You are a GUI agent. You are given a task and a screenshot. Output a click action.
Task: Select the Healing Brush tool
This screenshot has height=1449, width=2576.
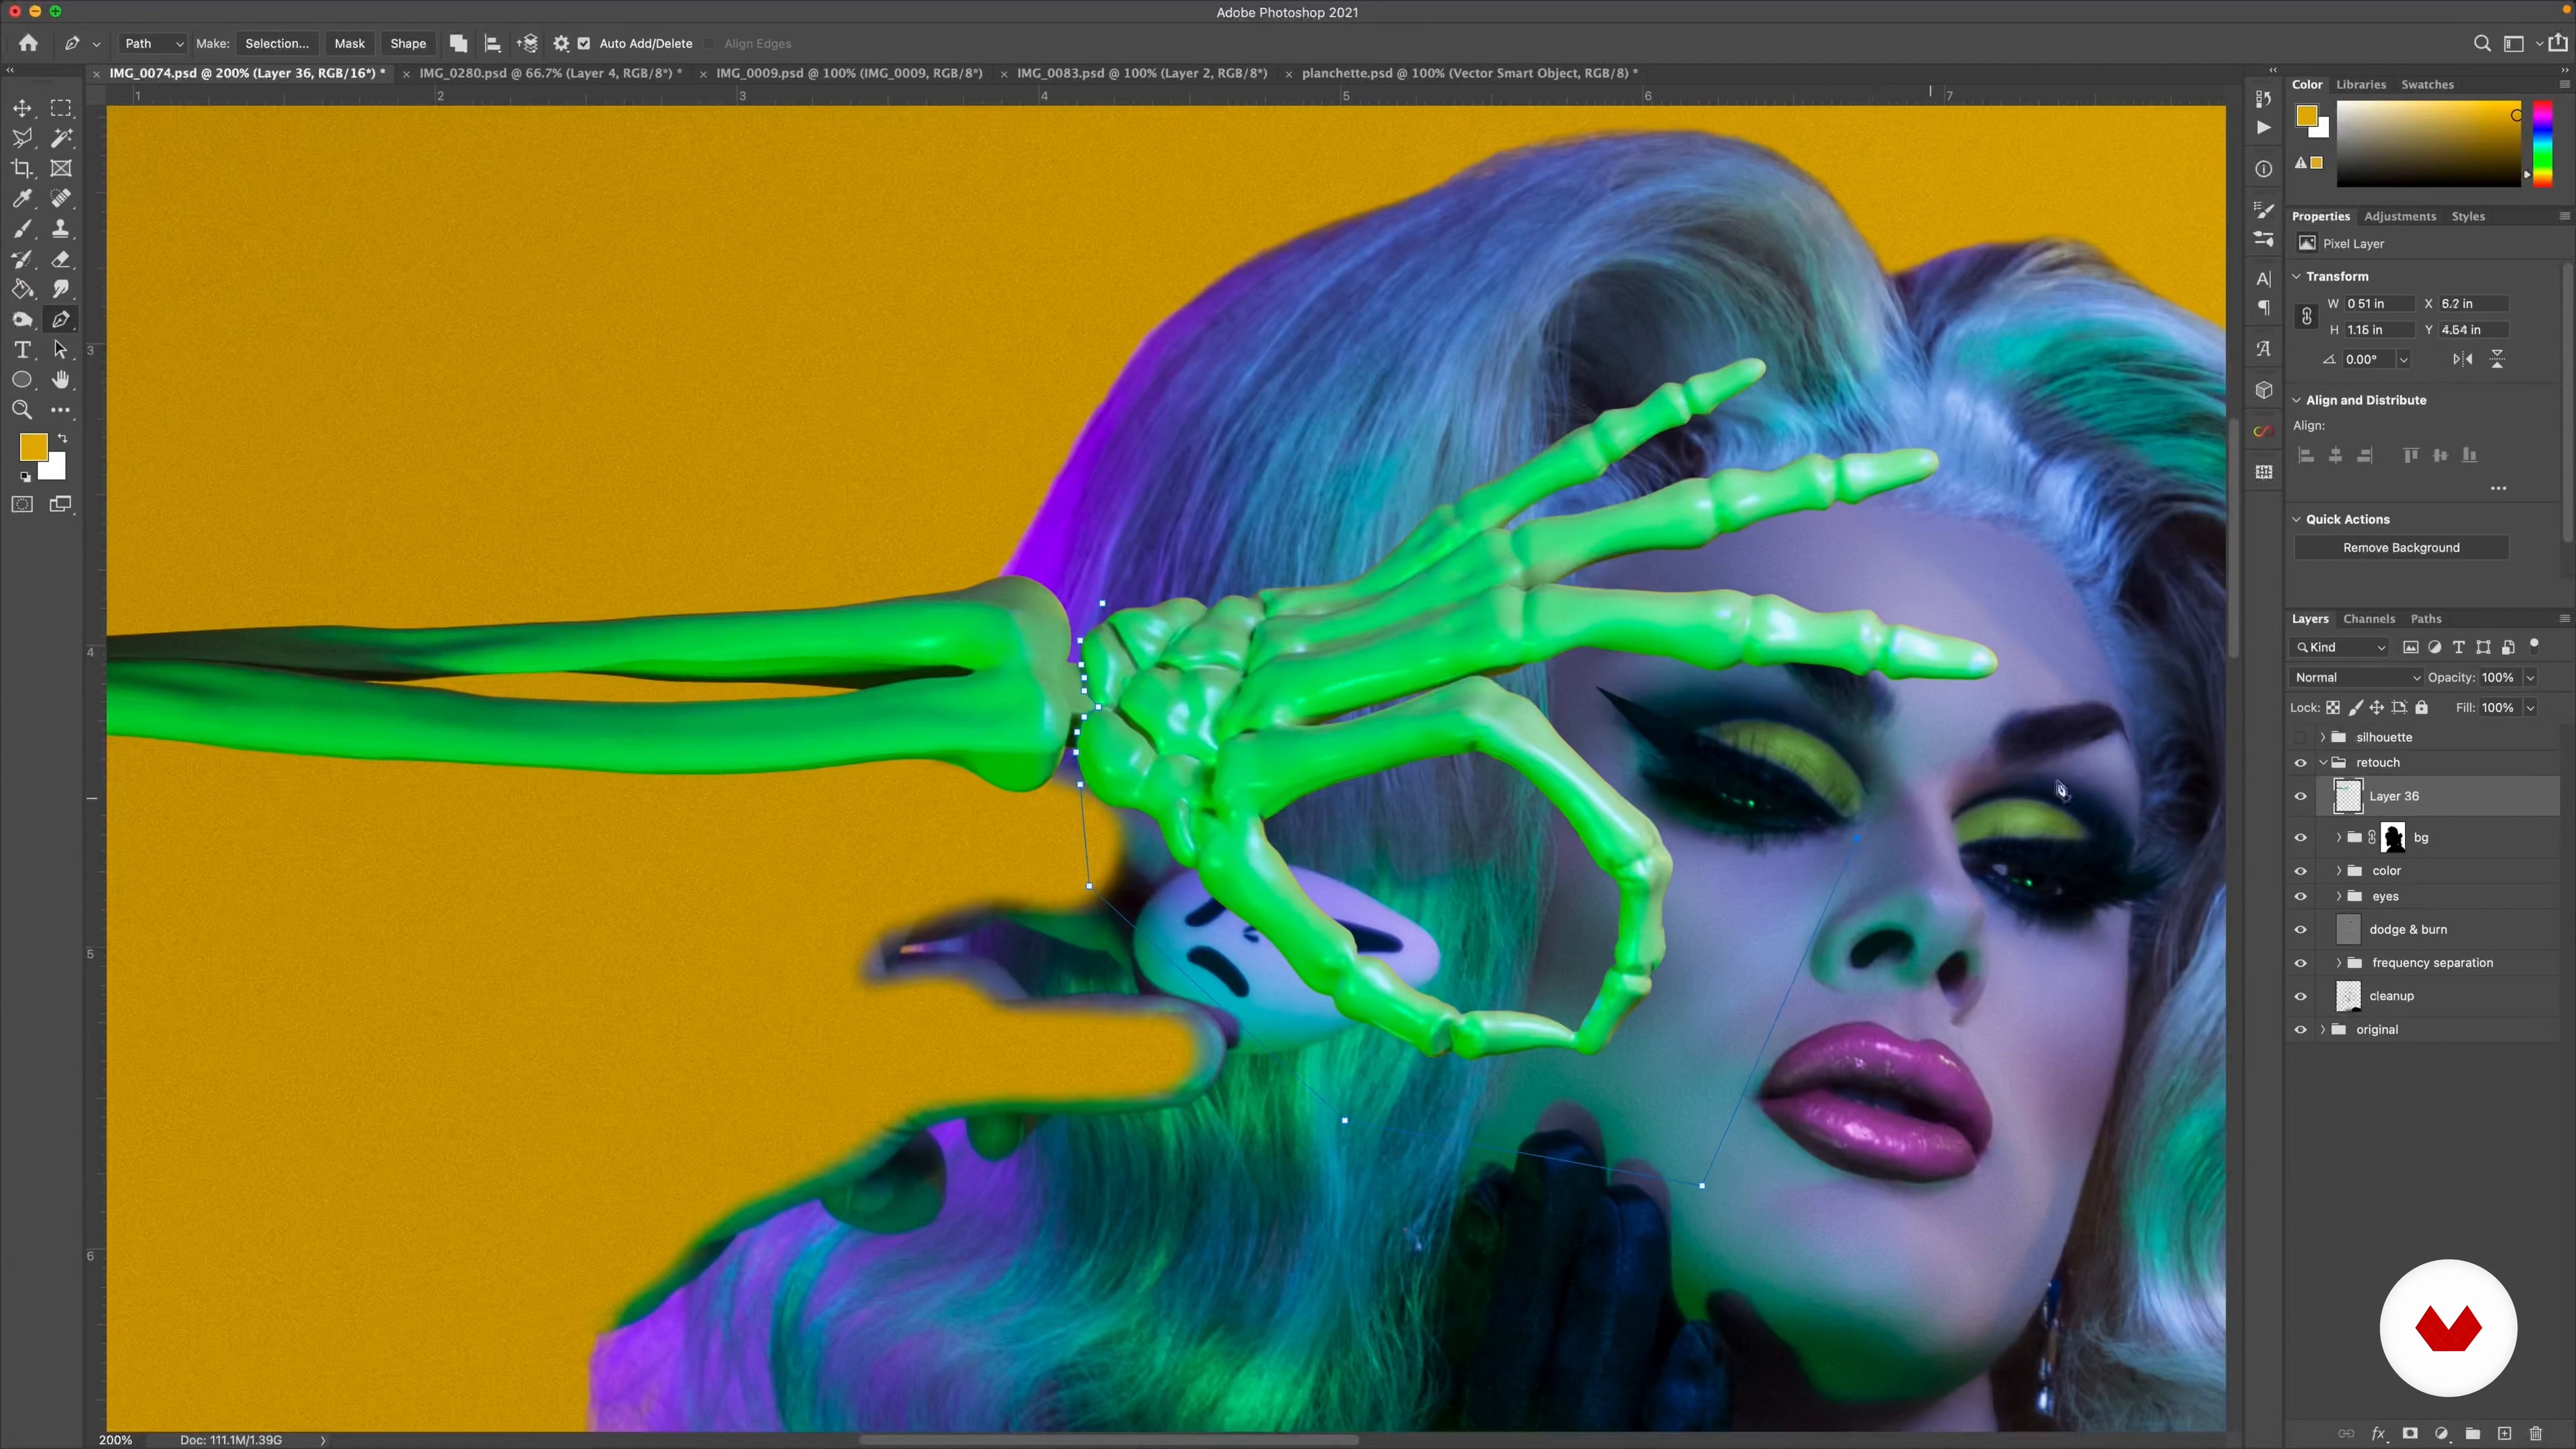[61, 198]
